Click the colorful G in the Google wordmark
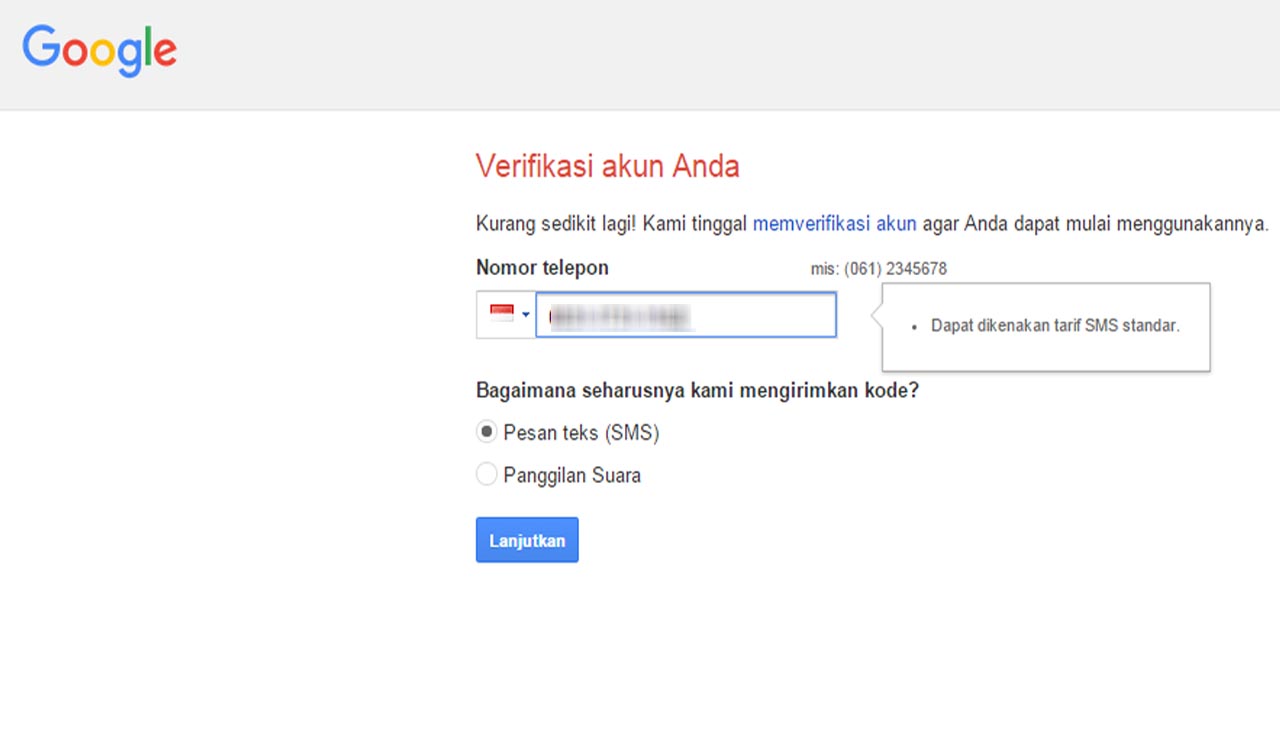This screenshot has width=1280, height=756. coord(40,50)
